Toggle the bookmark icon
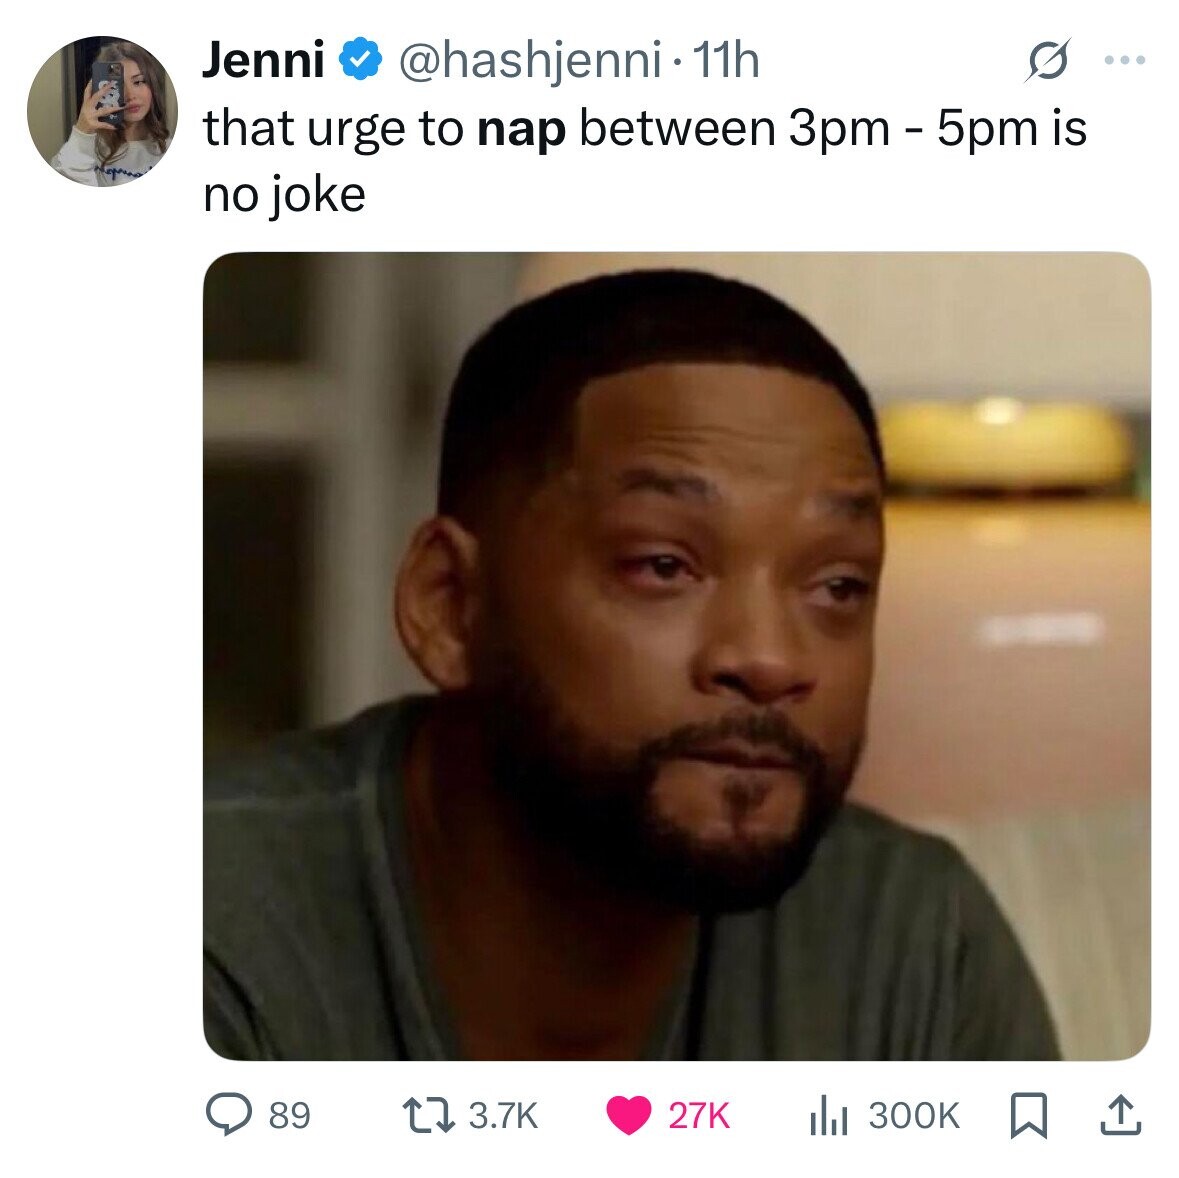Screen dimensions: 1179x1178 1028,1115
